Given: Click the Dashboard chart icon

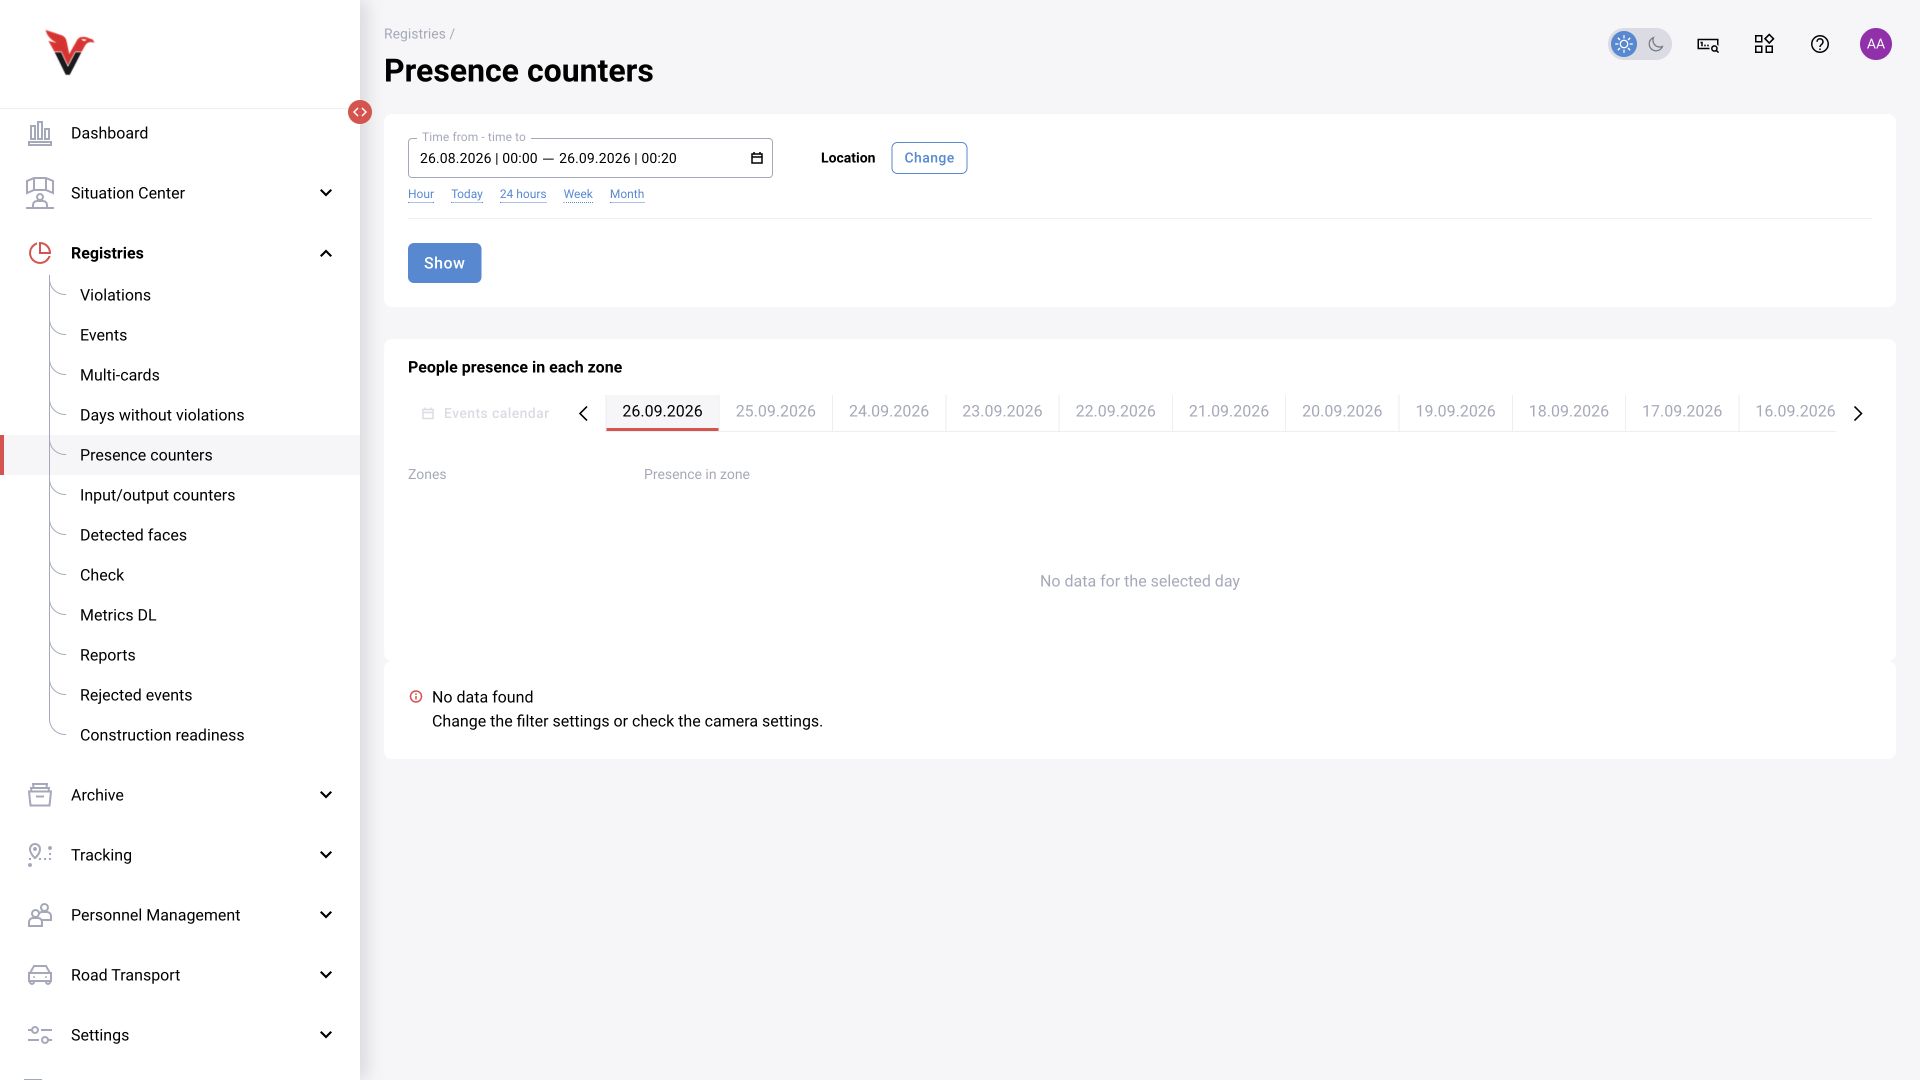Looking at the screenshot, I should 40,133.
